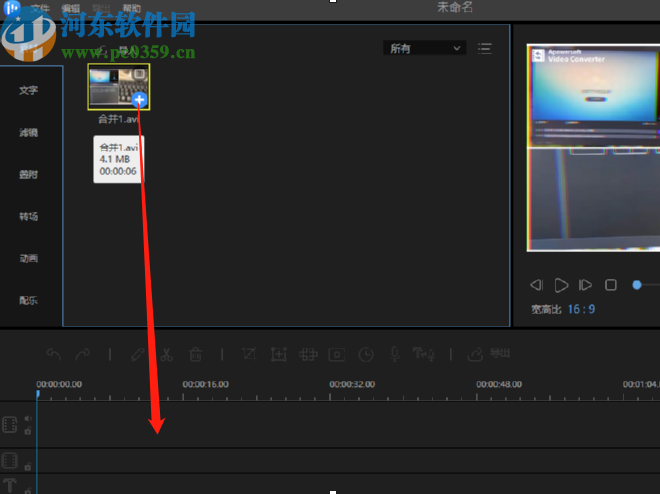Click the play button under preview
Image resolution: width=660 pixels, height=494 pixels.
click(561, 285)
